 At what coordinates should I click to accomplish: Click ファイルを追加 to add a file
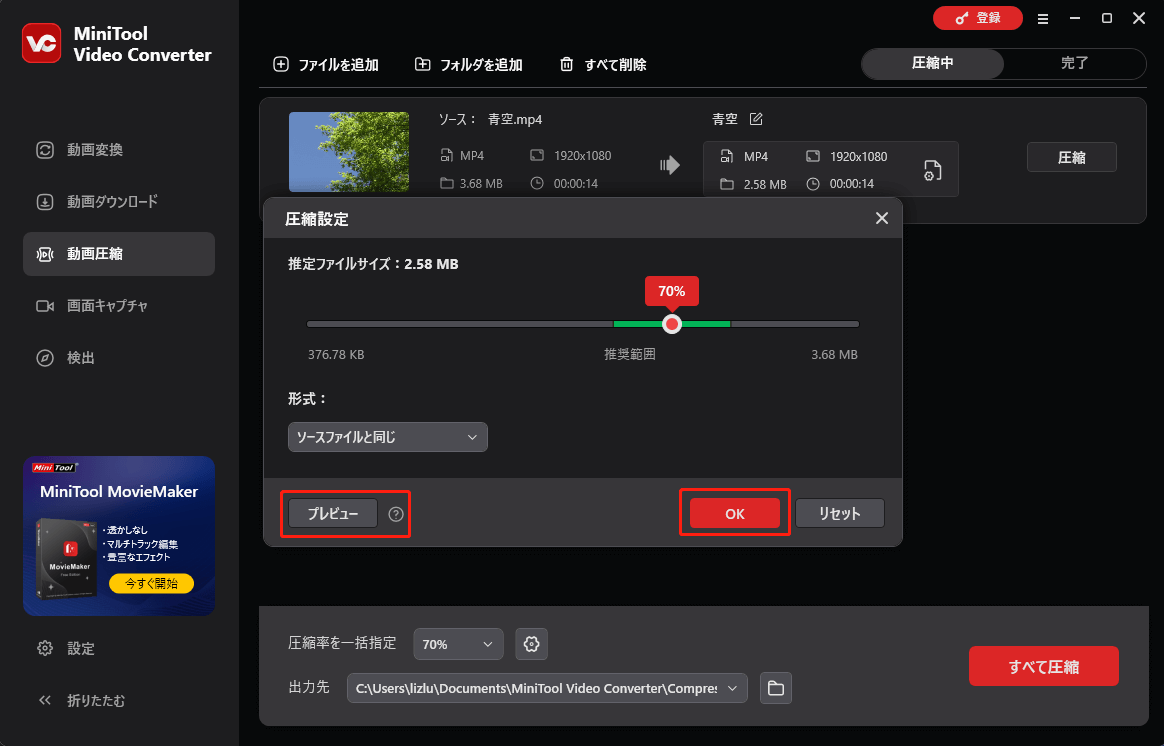(x=326, y=65)
